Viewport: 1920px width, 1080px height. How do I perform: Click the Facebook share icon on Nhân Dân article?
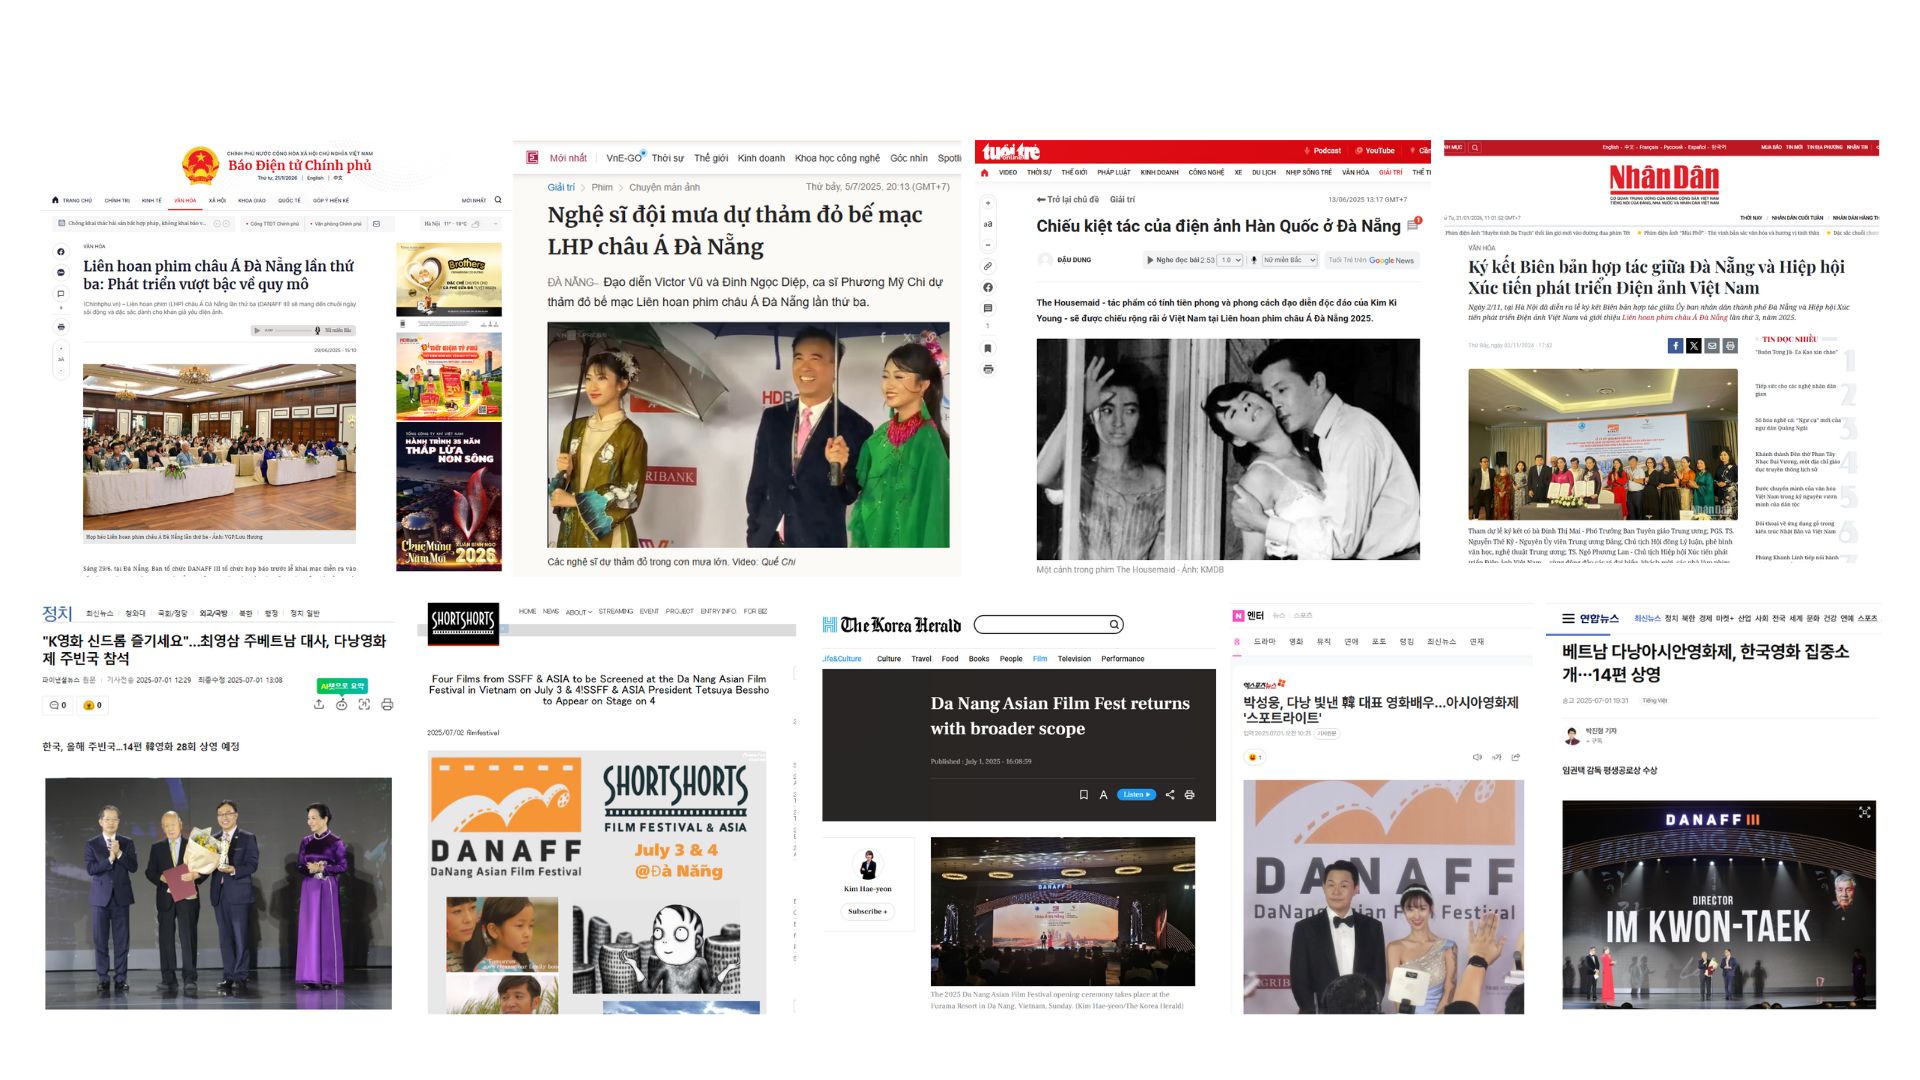click(x=1675, y=346)
